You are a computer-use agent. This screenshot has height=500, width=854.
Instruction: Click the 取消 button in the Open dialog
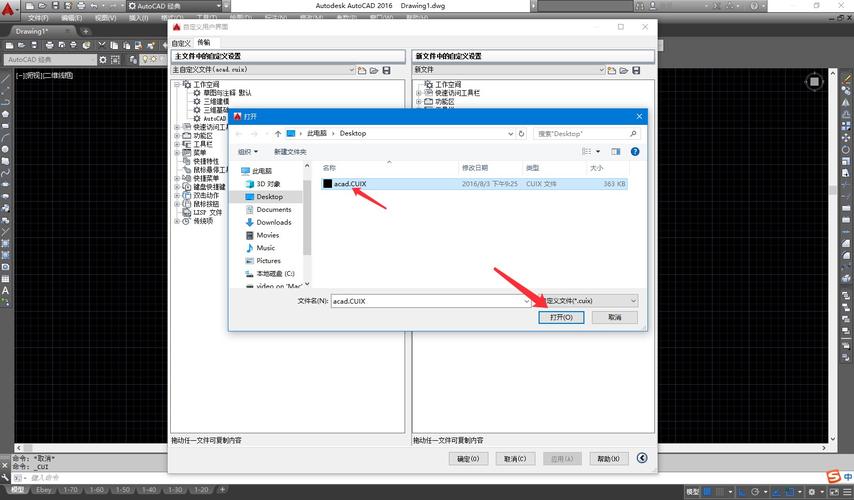tap(614, 317)
